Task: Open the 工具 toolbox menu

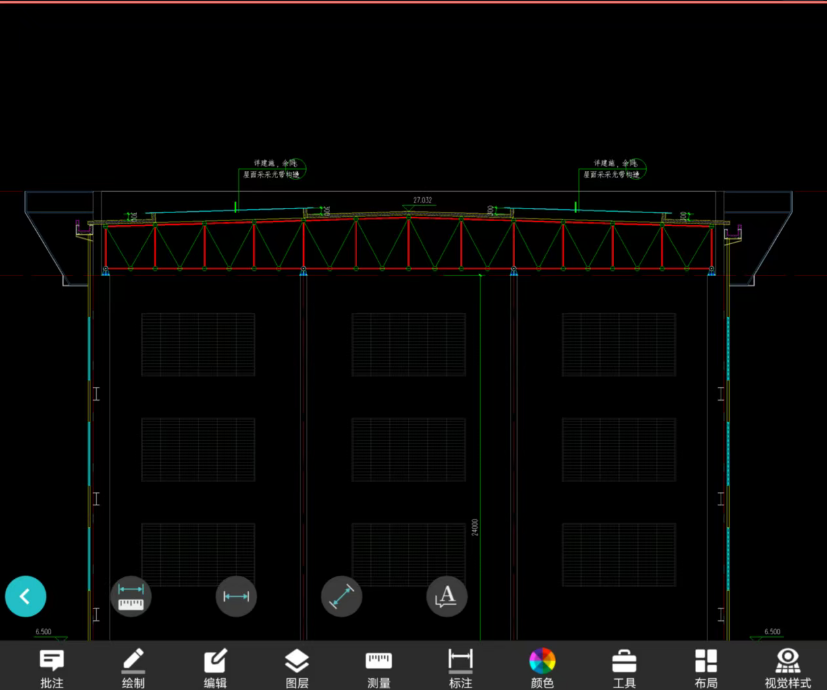Action: click(624, 667)
